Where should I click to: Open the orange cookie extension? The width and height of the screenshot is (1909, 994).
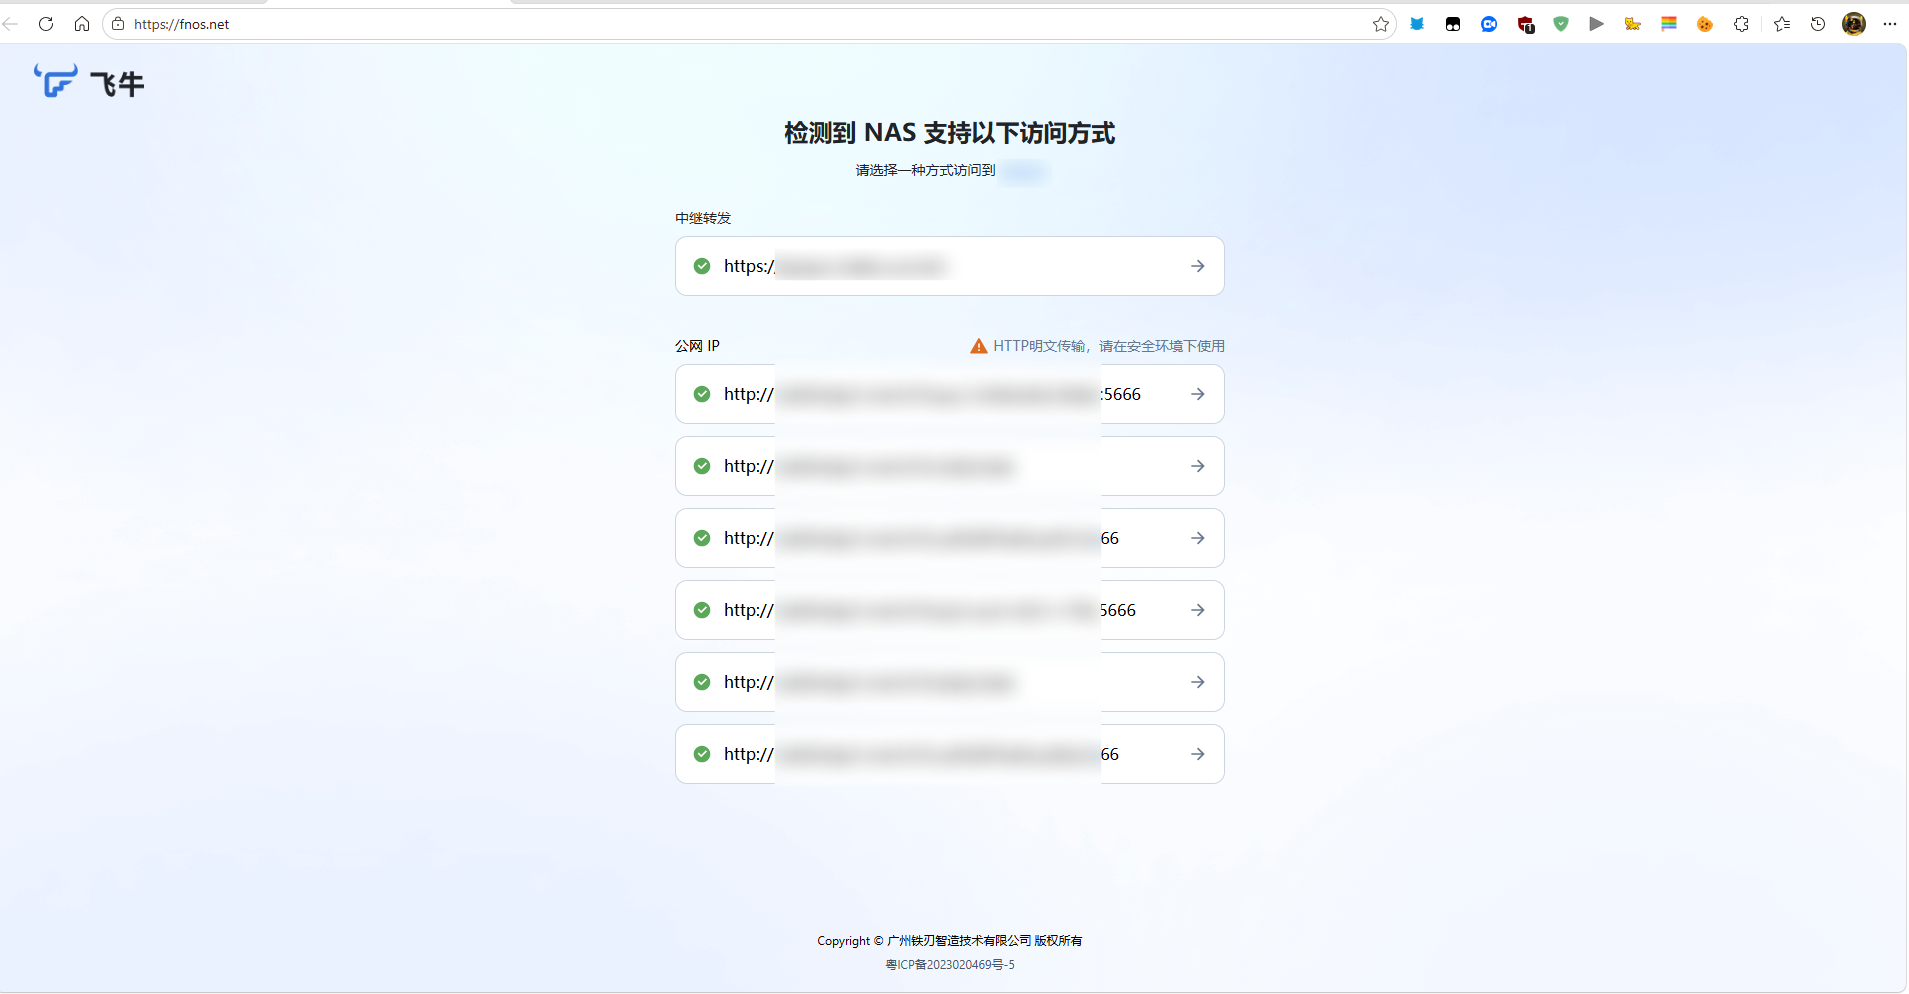(x=1705, y=24)
